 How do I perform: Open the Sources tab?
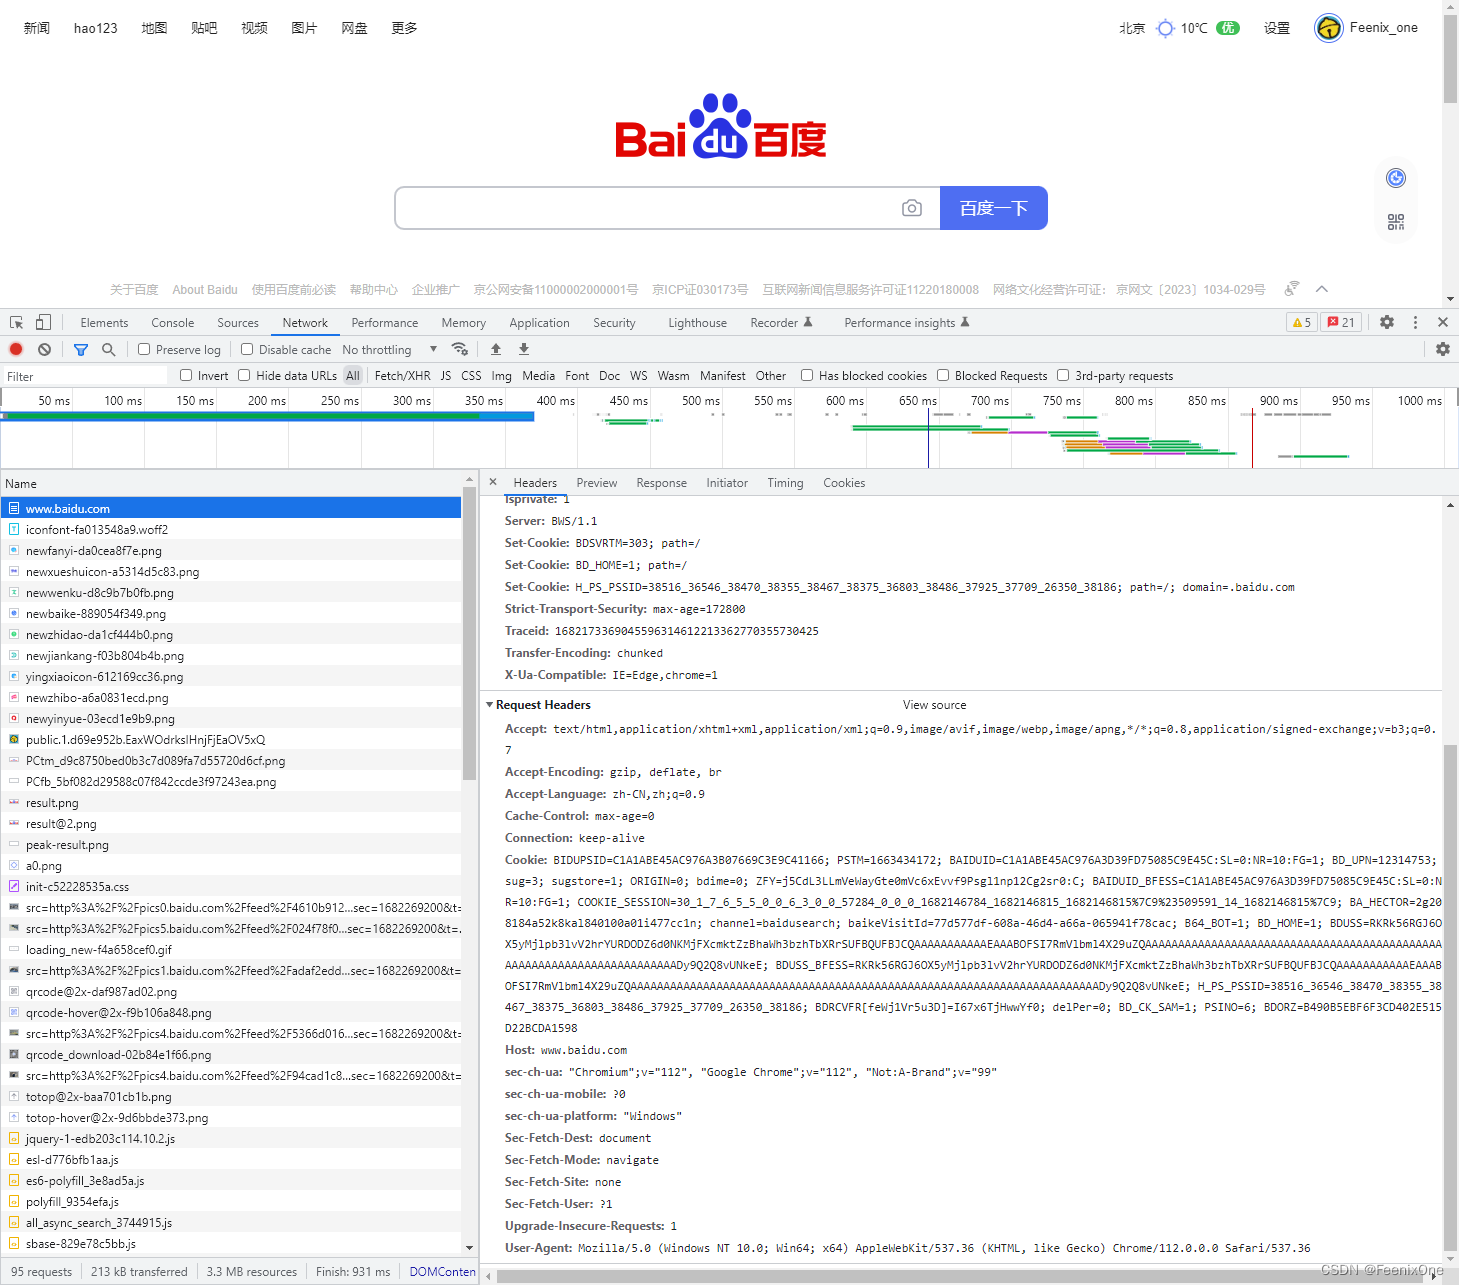tap(238, 323)
